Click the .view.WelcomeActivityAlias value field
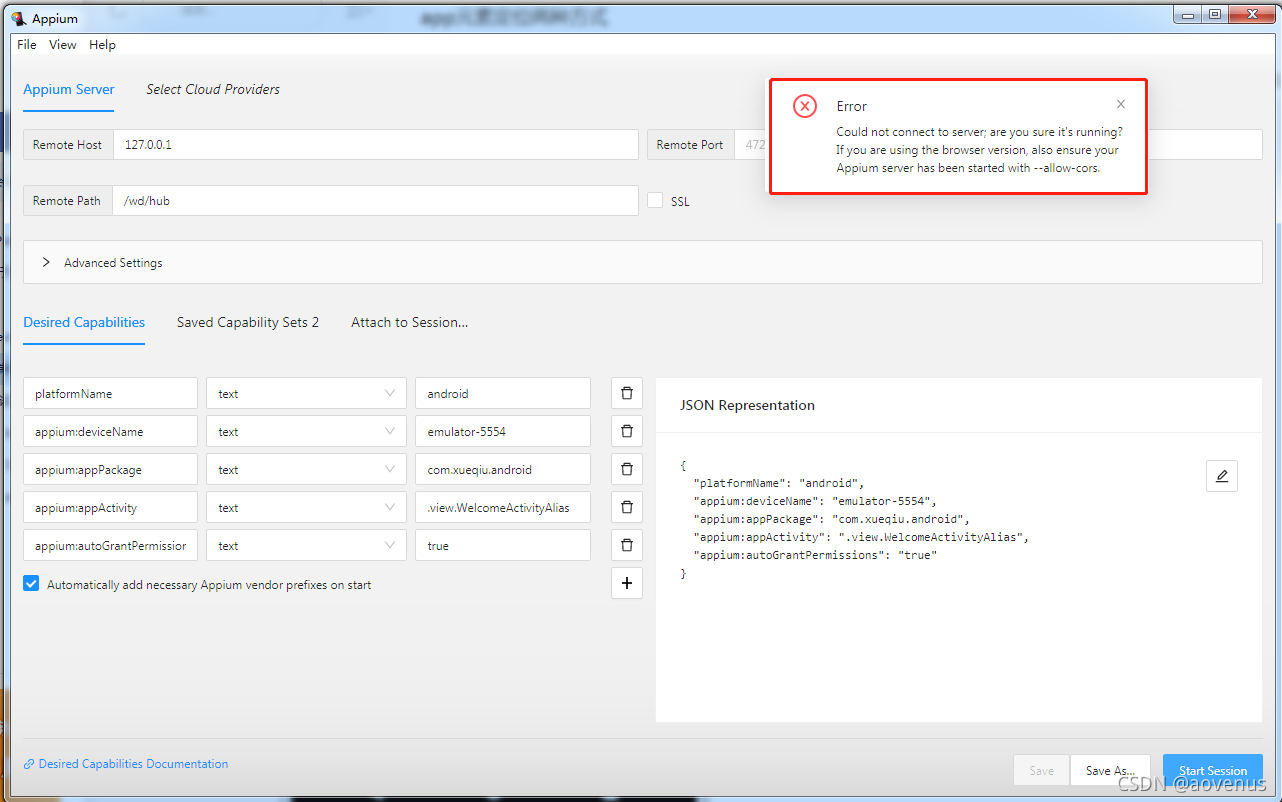 [503, 507]
